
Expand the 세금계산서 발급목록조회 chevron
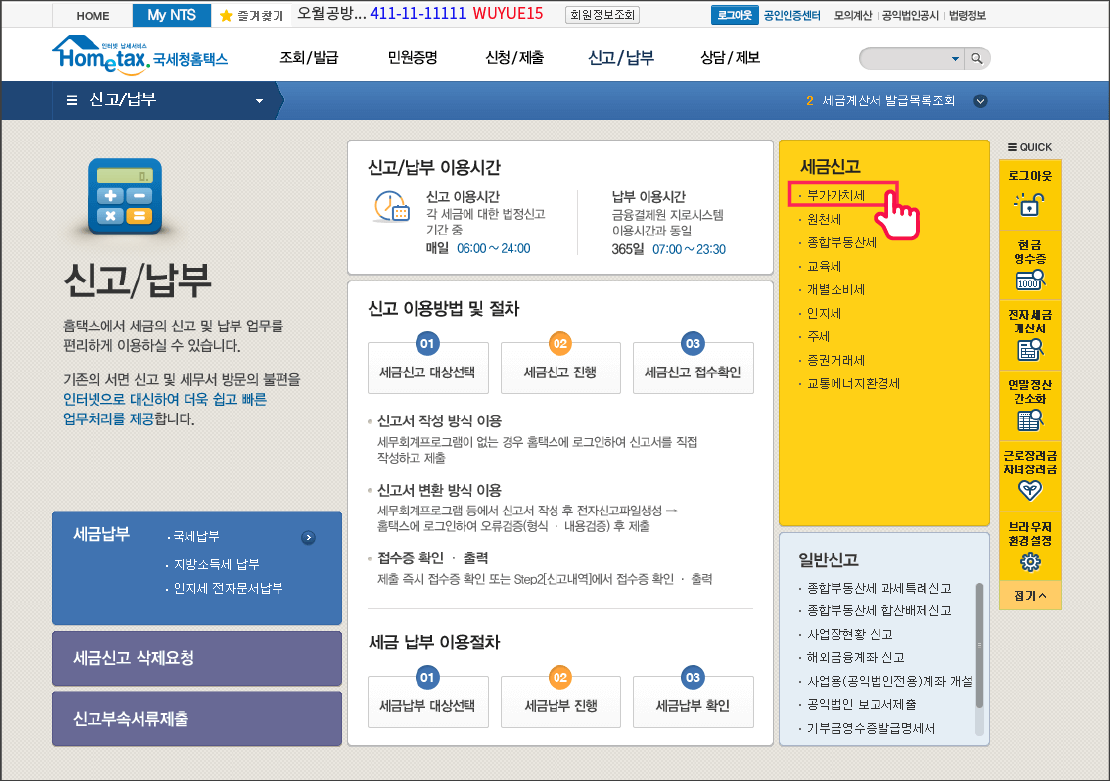[x=981, y=101]
